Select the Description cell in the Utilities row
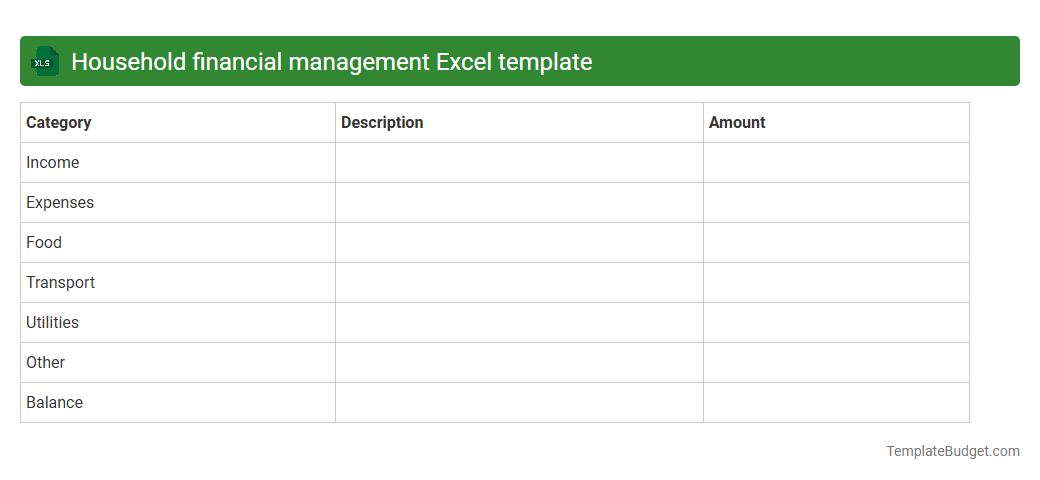Image resolution: width=1040 pixels, height=480 pixels. point(519,323)
